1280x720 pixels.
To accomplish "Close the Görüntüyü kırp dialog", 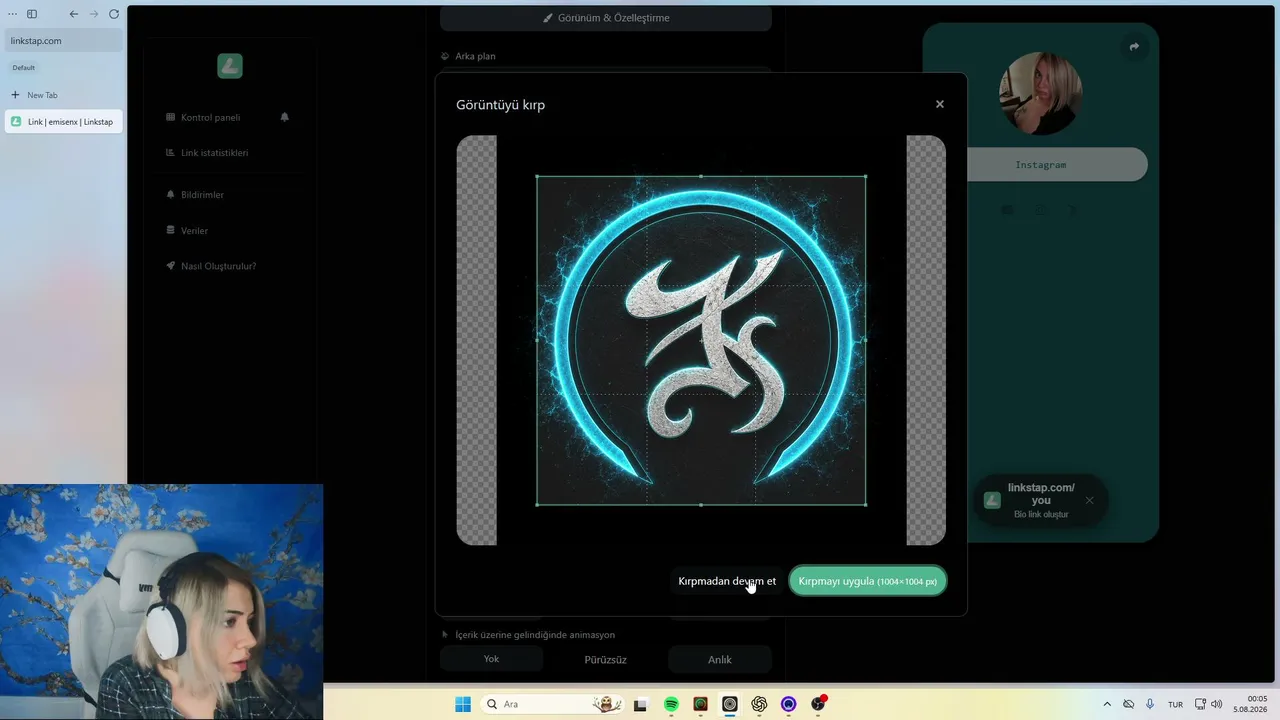I will point(939,104).
